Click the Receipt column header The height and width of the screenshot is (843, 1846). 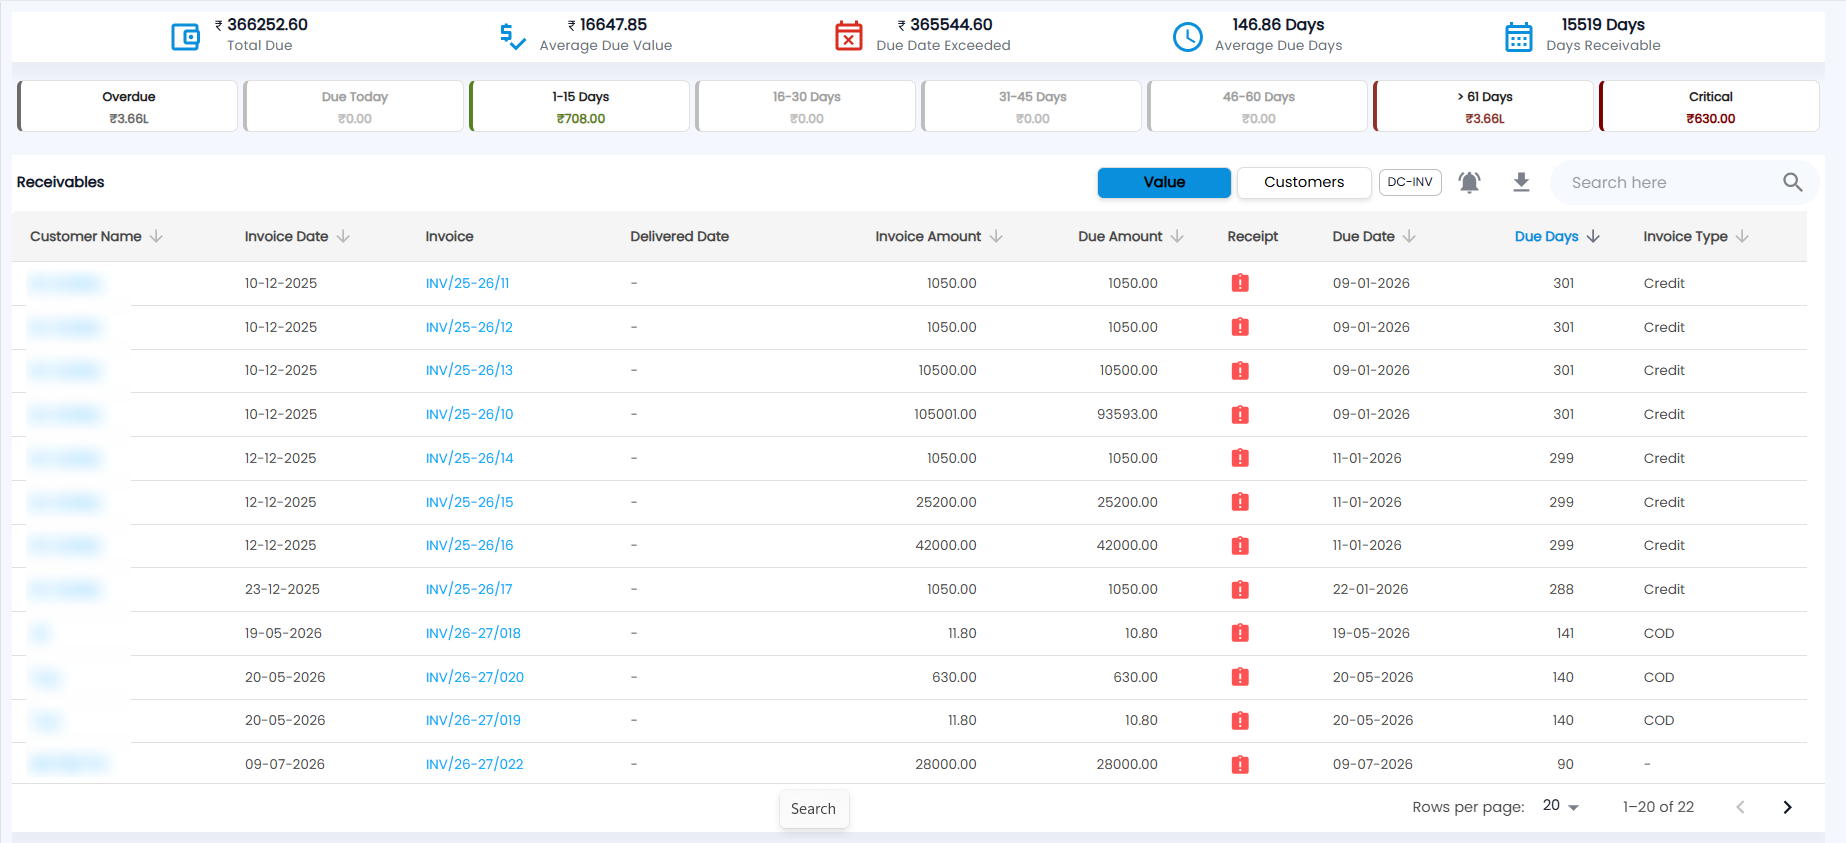[1252, 236]
